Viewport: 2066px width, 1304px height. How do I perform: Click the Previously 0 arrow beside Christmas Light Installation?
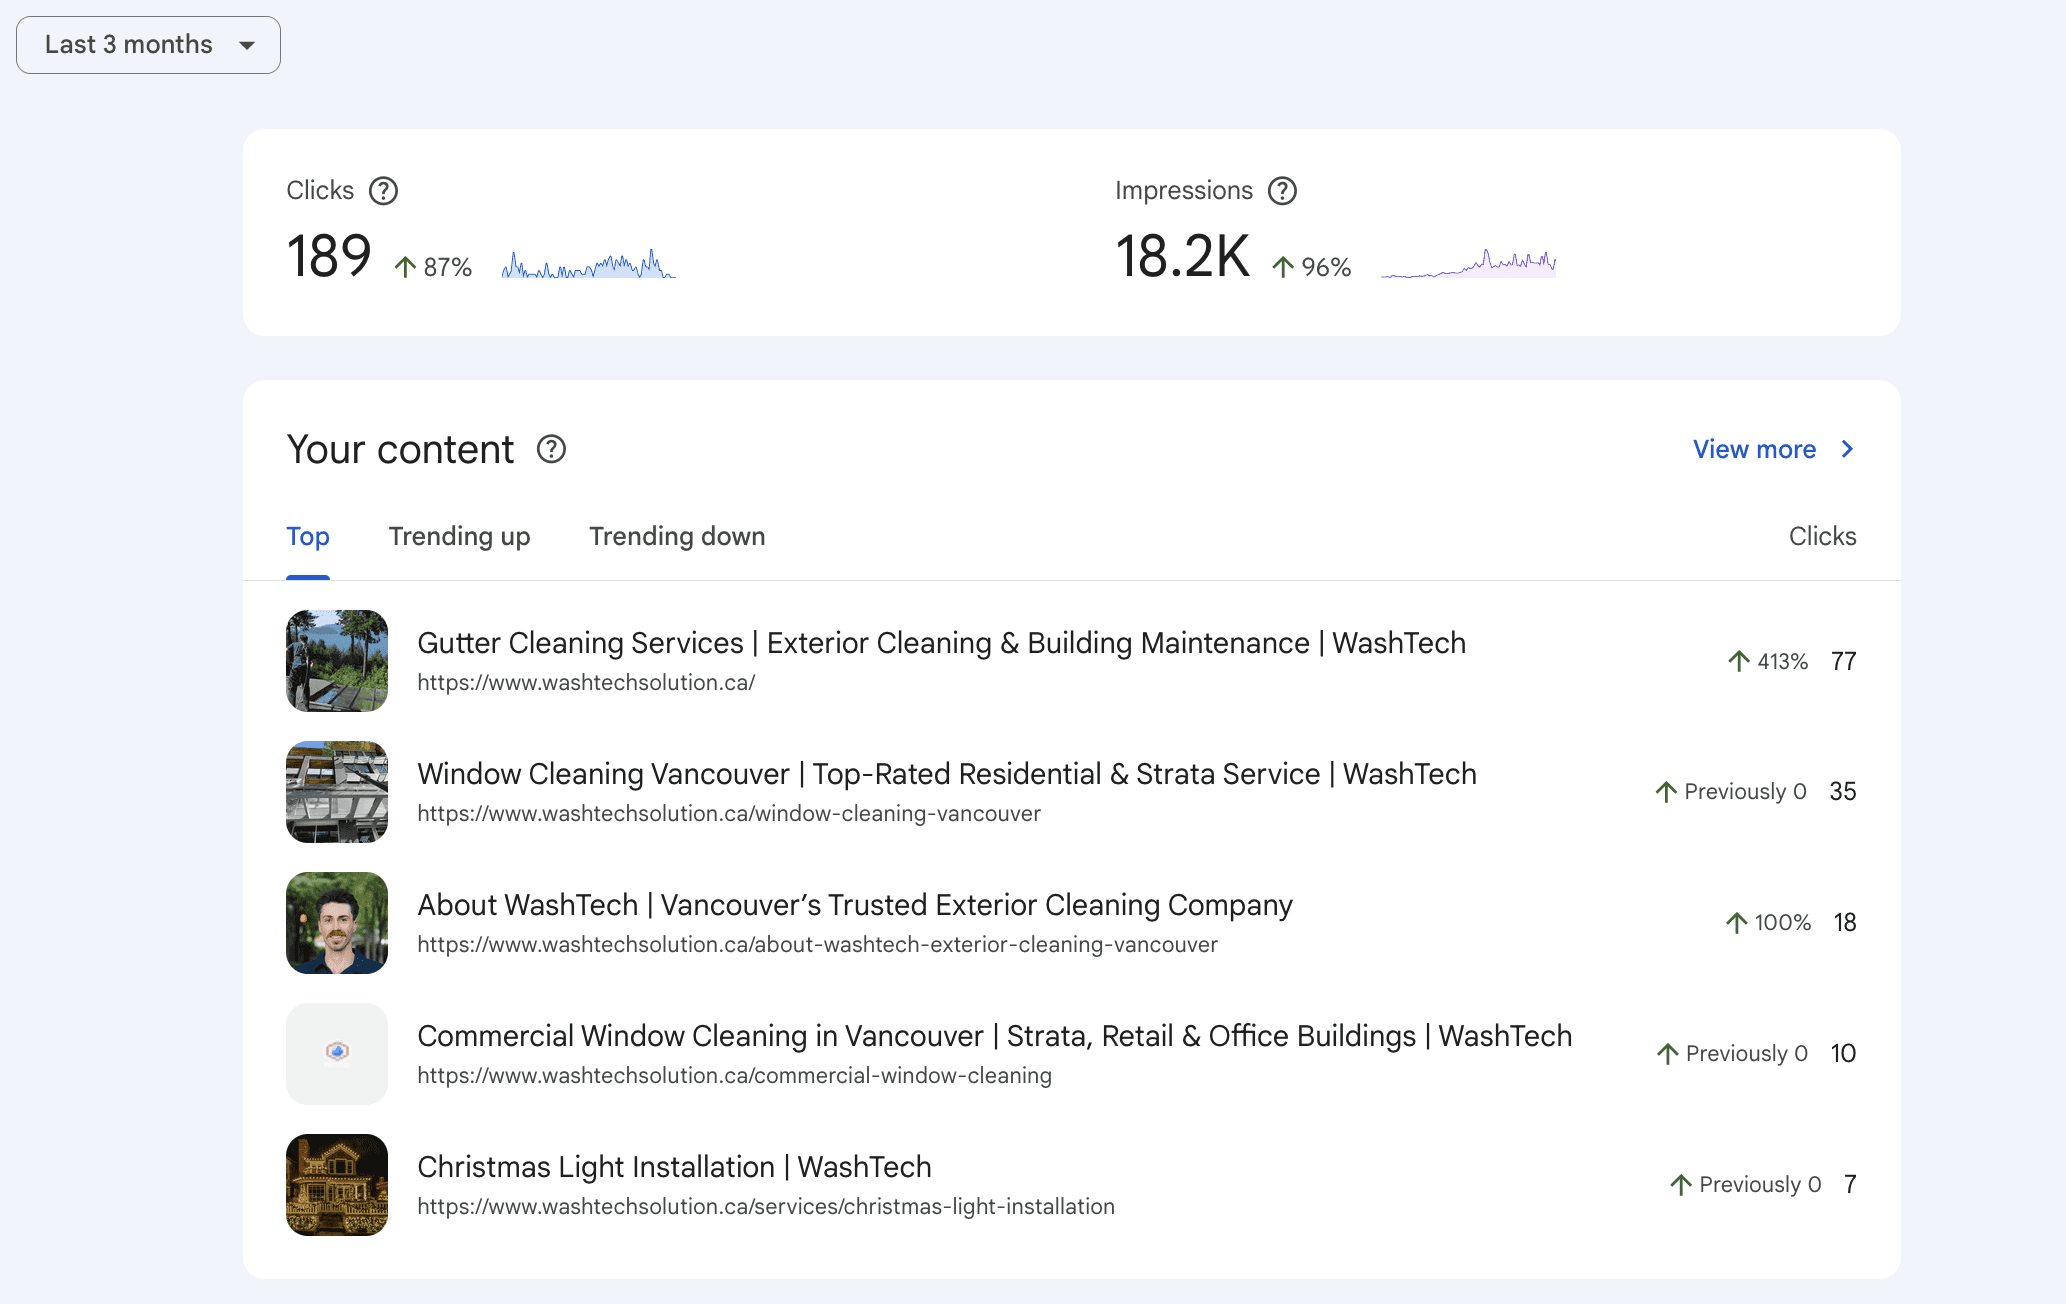[1681, 1184]
